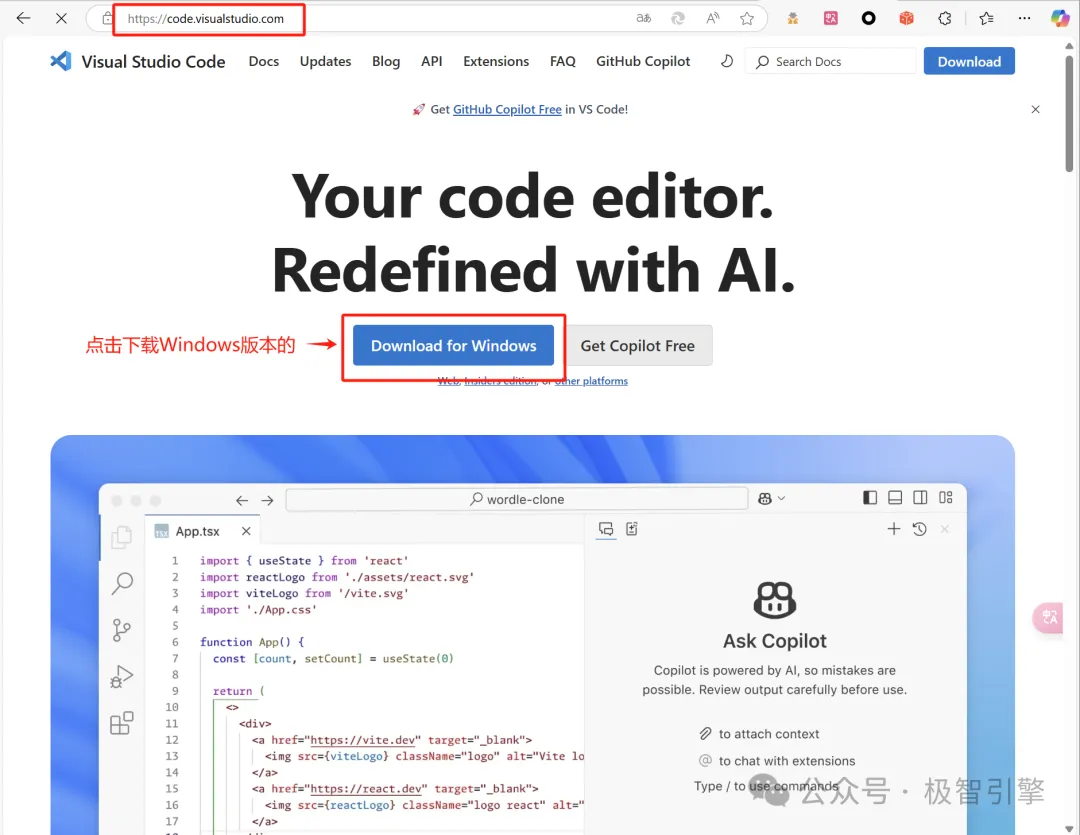Viewport: 1080px width, 835px height.
Task: Open the browser extensions puzzle icon
Action: 944,19
